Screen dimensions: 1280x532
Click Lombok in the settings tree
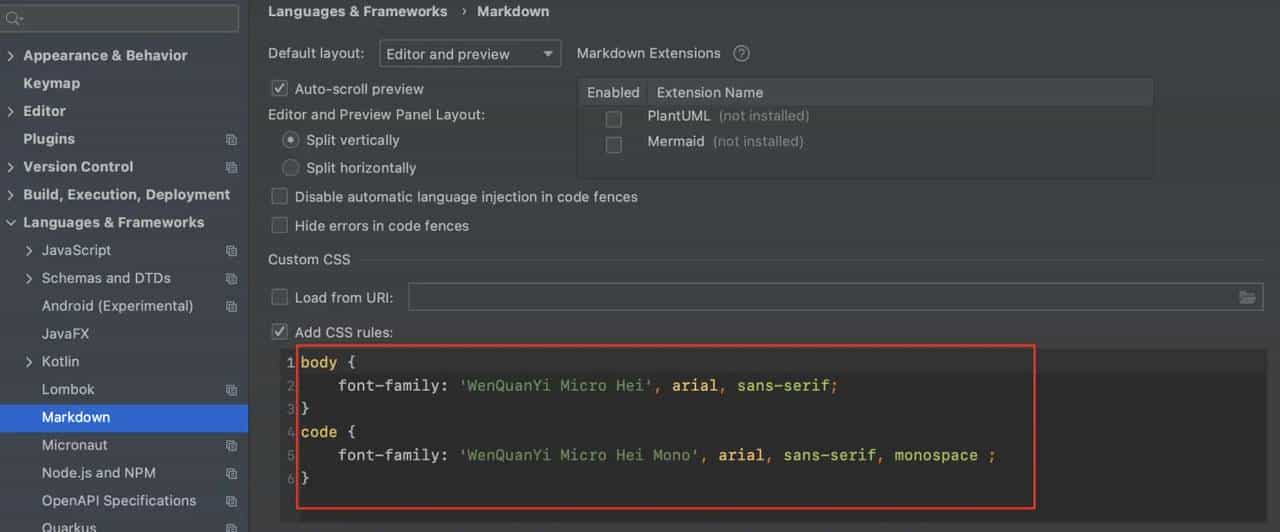[x=68, y=389]
